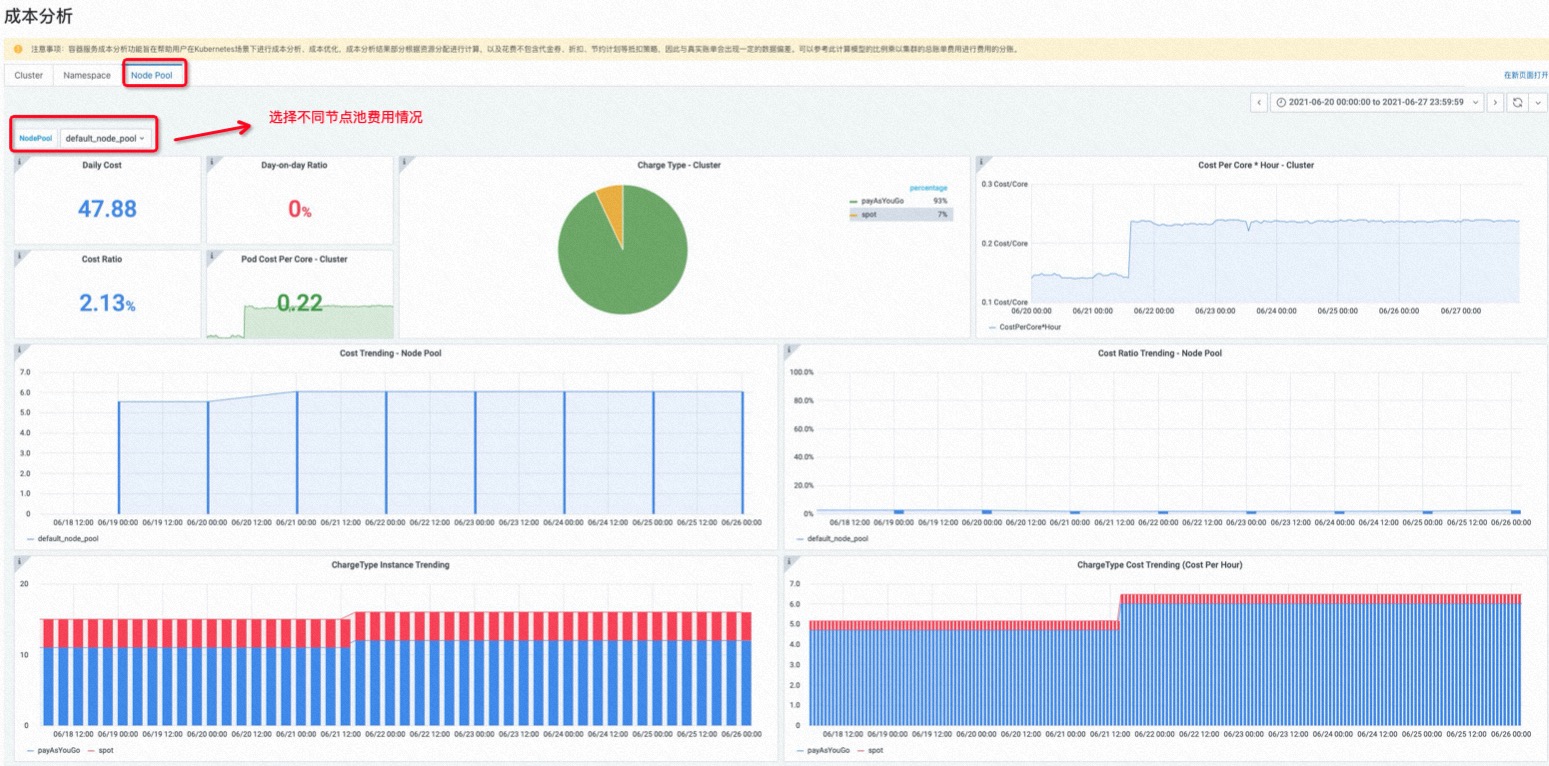
Task: Click info icon on Cost Trending - Node Pool panel
Action: pyautogui.click(x=20, y=350)
